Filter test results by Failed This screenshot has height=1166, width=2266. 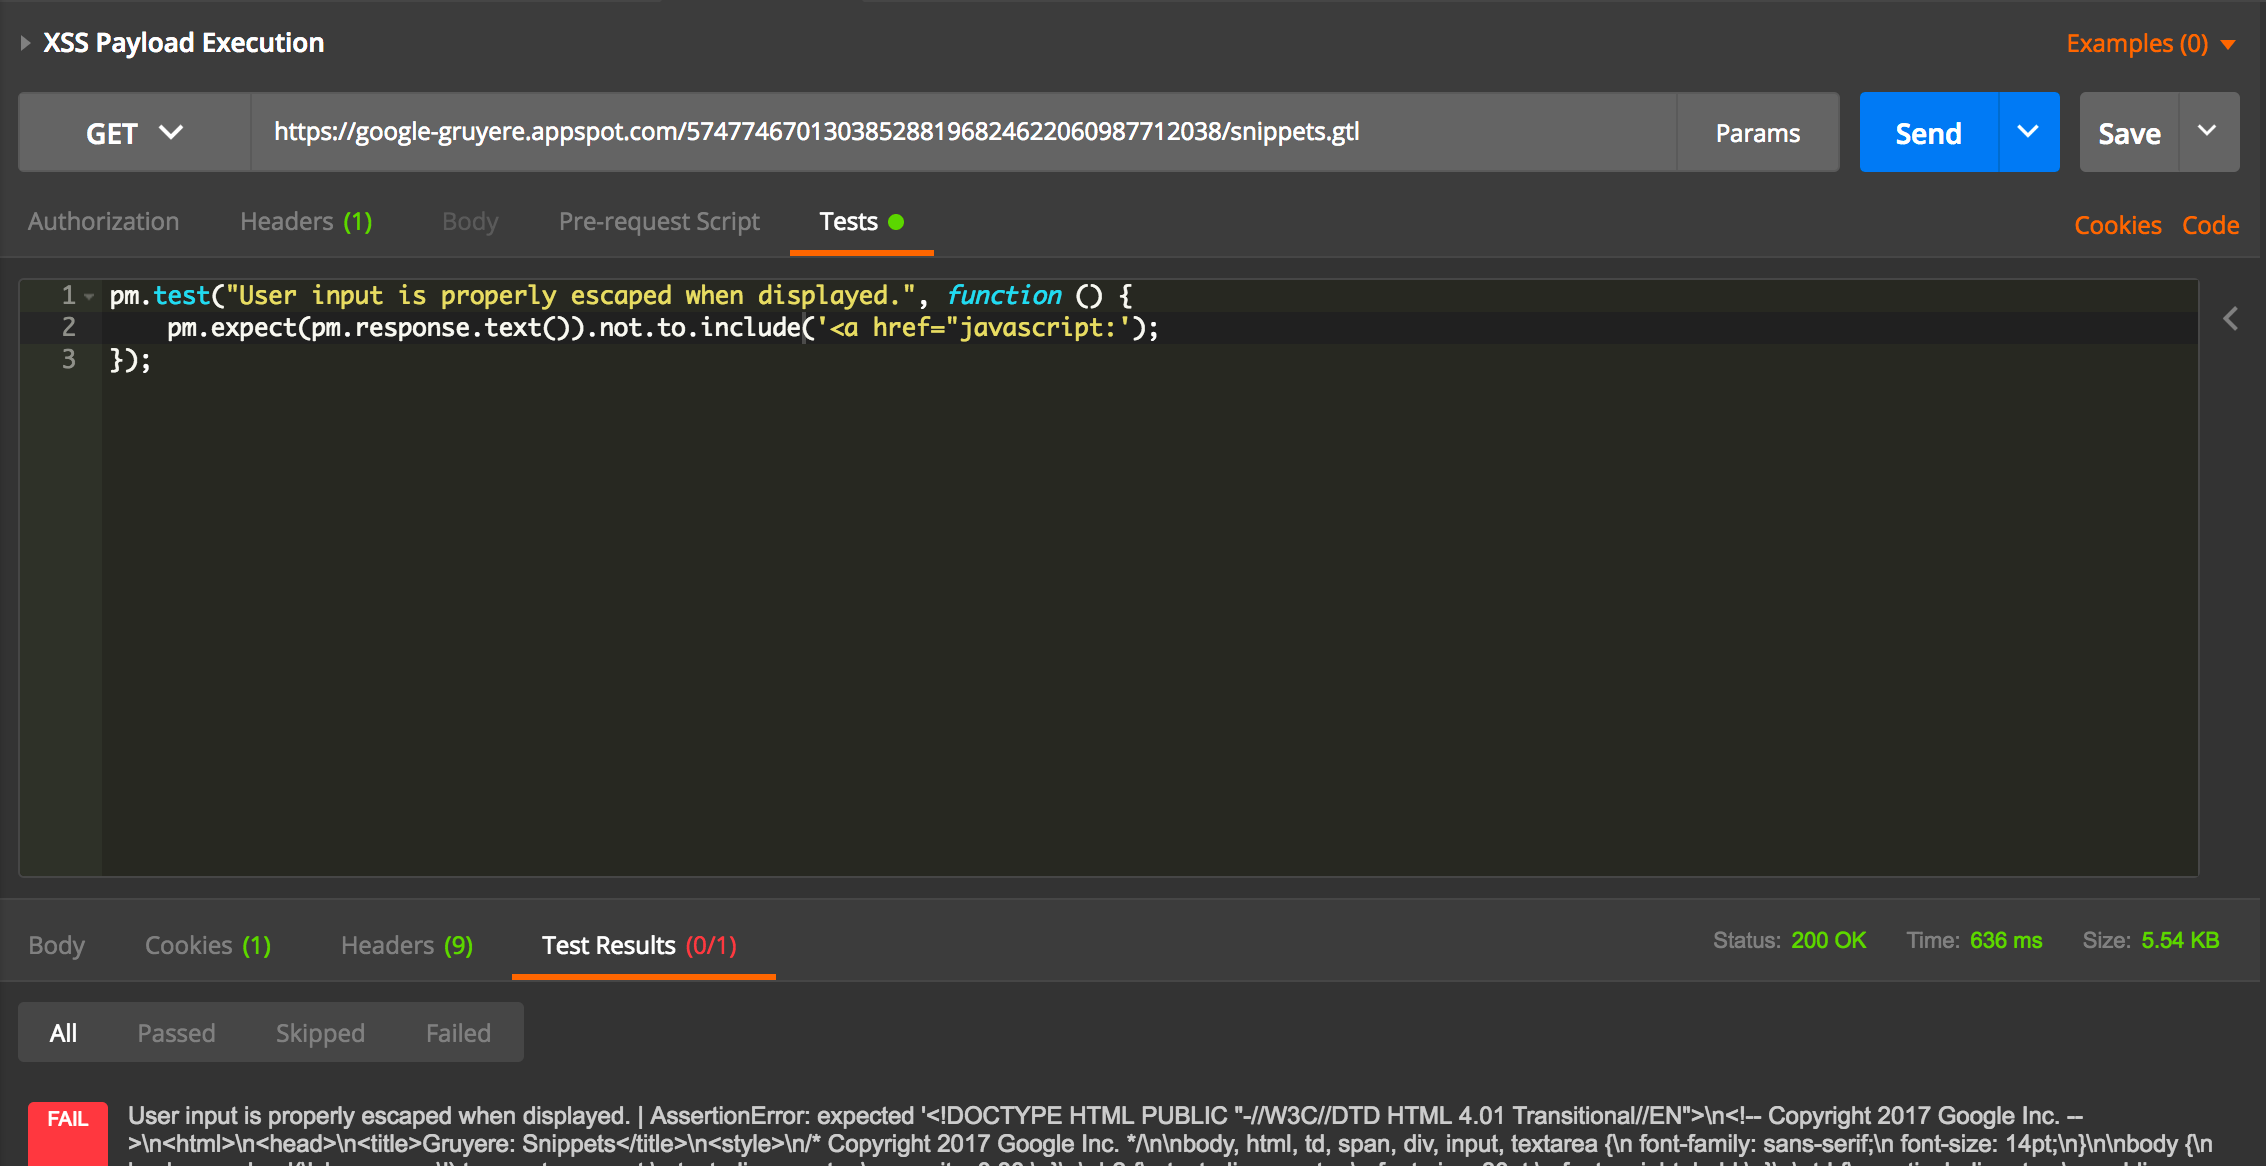click(458, 1033)
